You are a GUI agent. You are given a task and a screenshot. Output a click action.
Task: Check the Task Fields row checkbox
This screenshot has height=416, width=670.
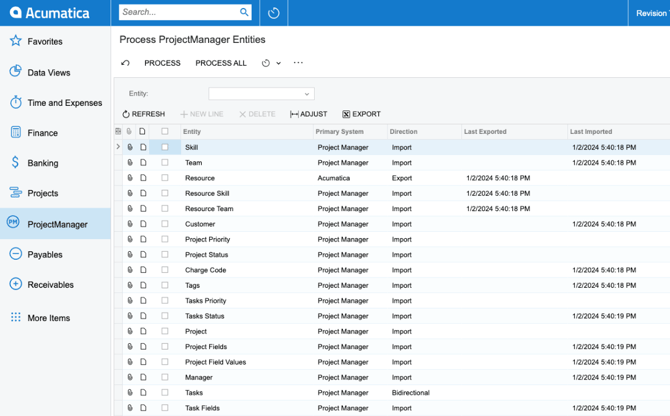point(165,407)
